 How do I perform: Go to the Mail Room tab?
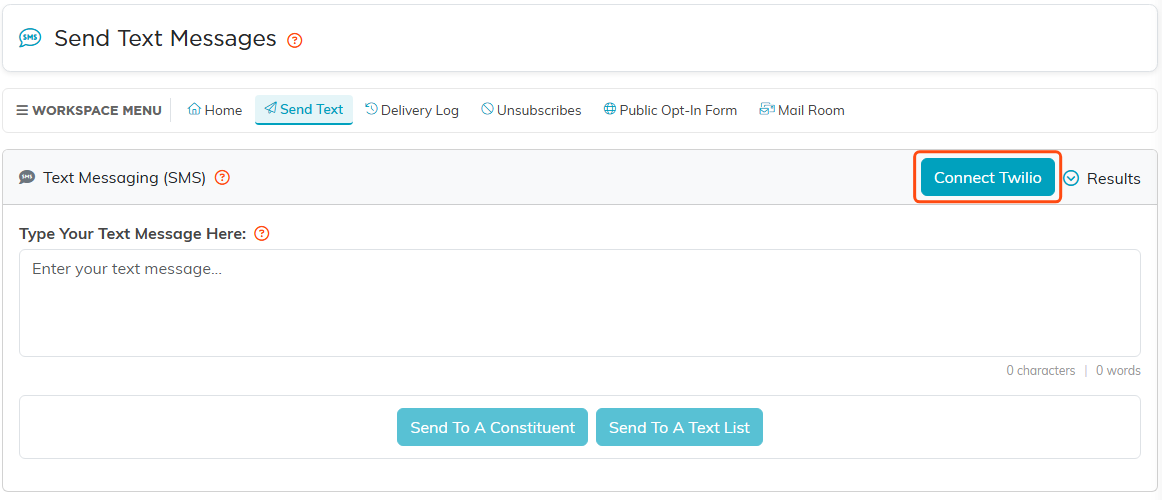pyautogui.click(x=802, y=110)
